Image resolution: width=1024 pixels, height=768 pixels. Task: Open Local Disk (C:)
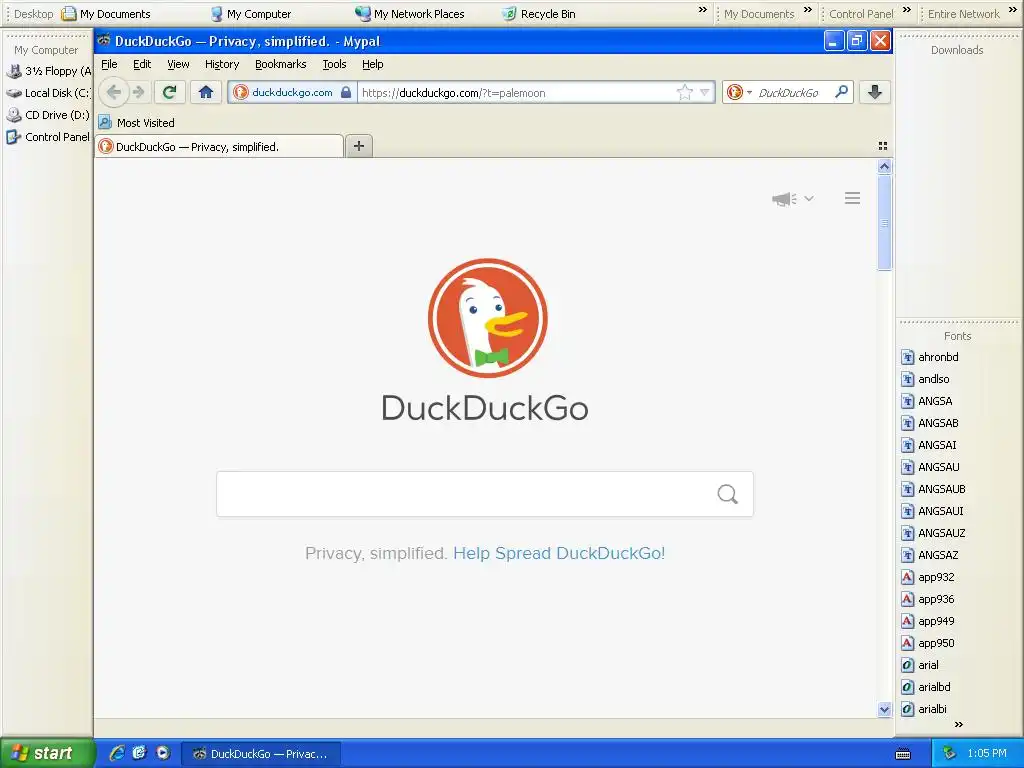(48, 93)
